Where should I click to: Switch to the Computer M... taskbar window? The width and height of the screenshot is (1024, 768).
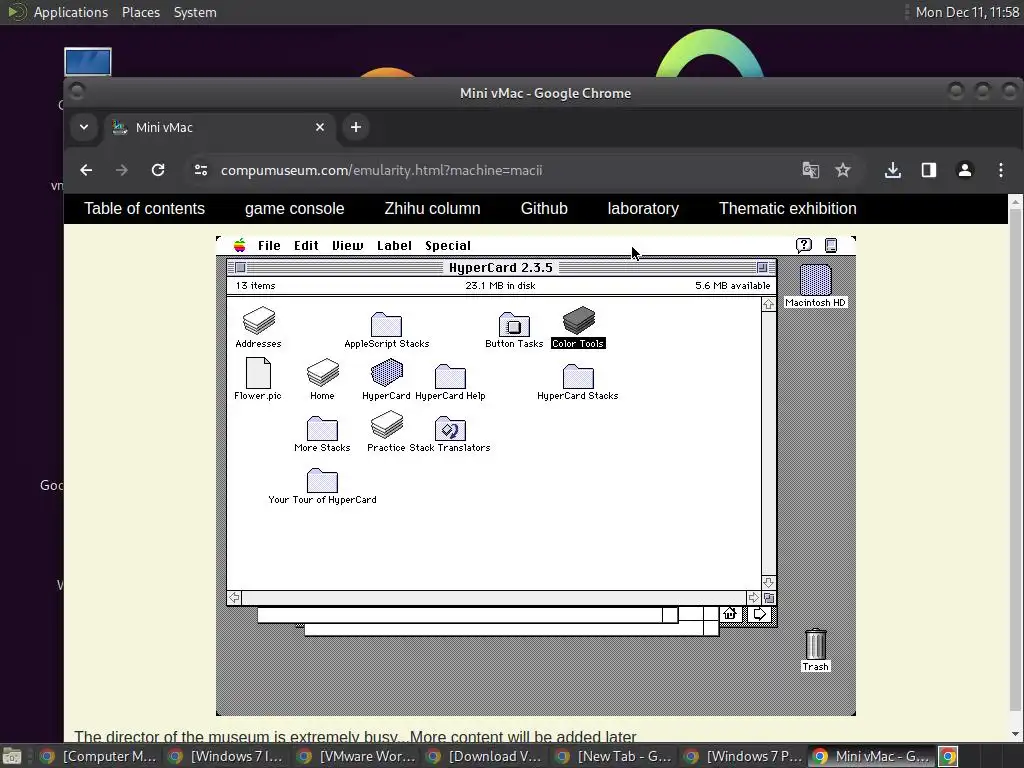100,756
